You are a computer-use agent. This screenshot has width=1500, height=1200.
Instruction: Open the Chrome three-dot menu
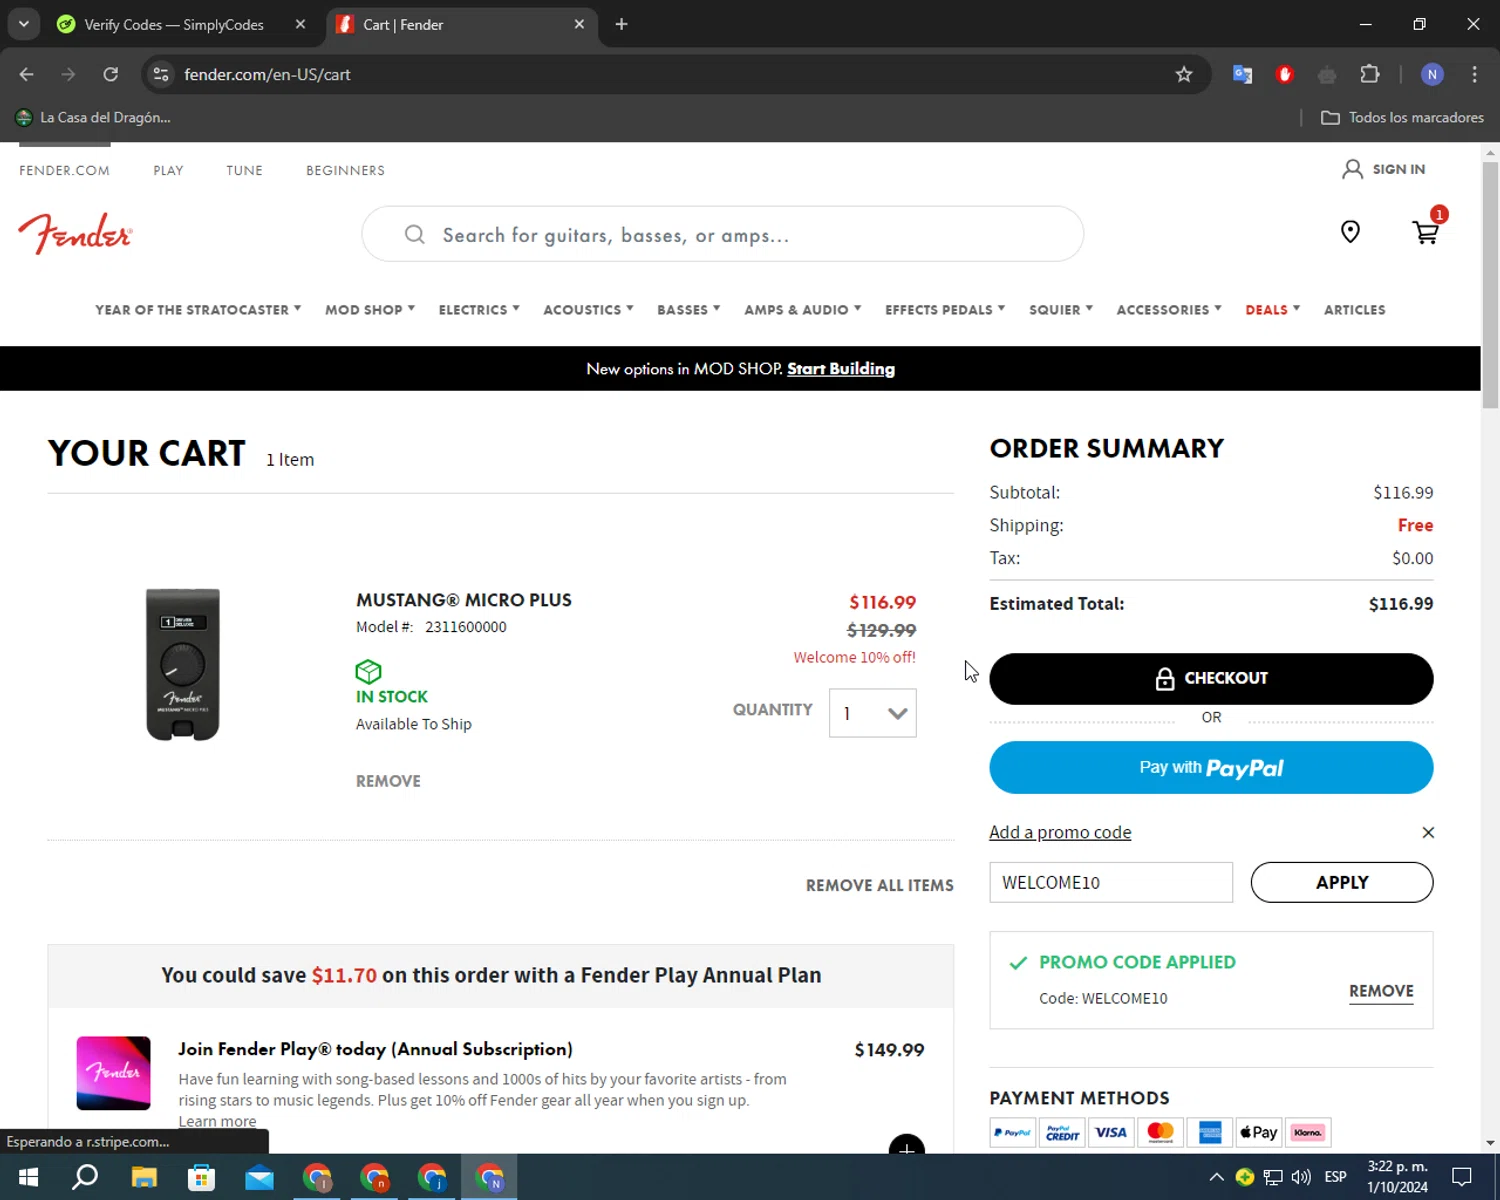(1474, 74)
